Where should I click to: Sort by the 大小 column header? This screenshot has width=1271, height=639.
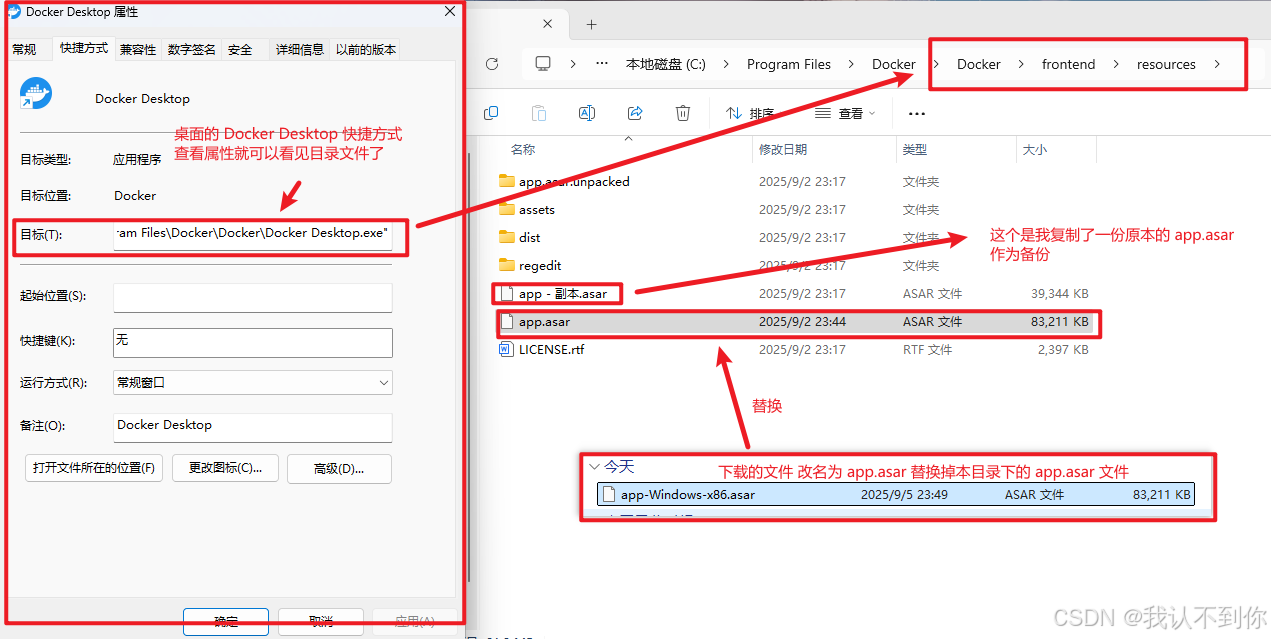1035,150
